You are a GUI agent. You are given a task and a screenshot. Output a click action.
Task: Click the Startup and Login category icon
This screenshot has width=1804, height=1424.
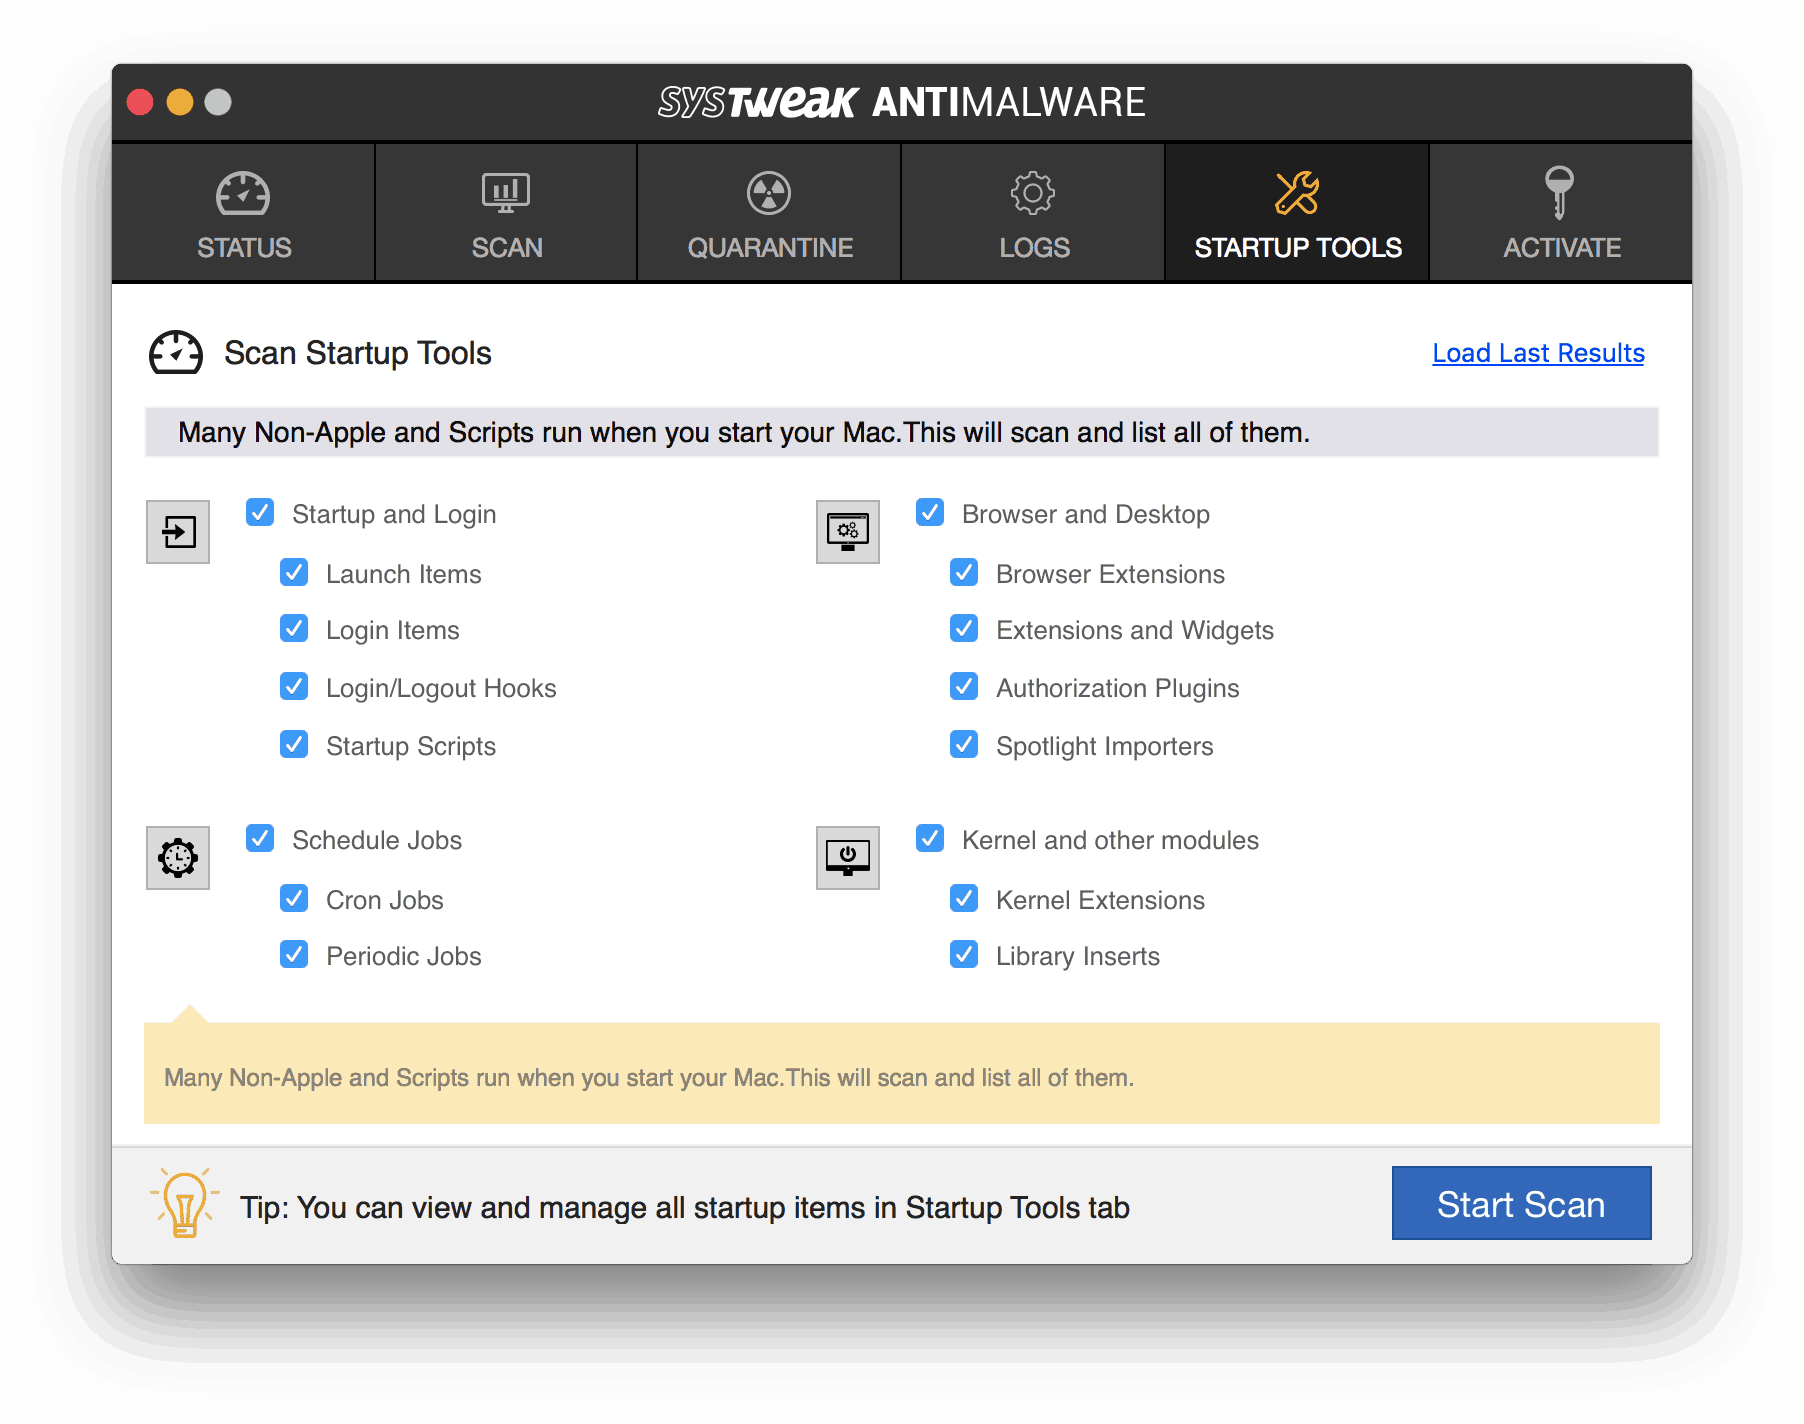pyautogui.click(x=178, y=532)
